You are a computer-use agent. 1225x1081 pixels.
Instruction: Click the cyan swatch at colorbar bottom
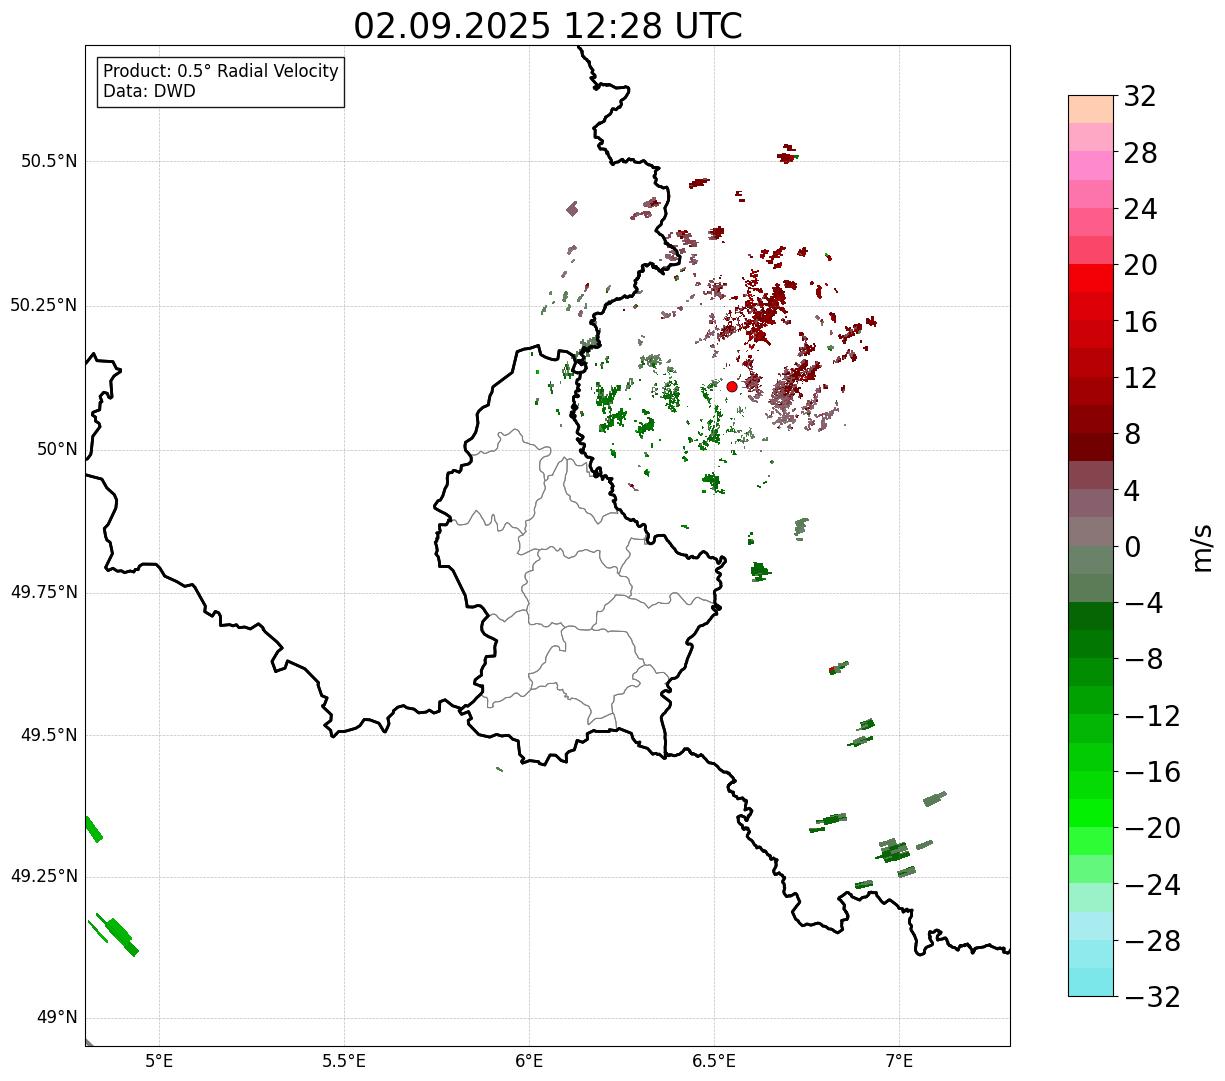[x=1091, y=982]
